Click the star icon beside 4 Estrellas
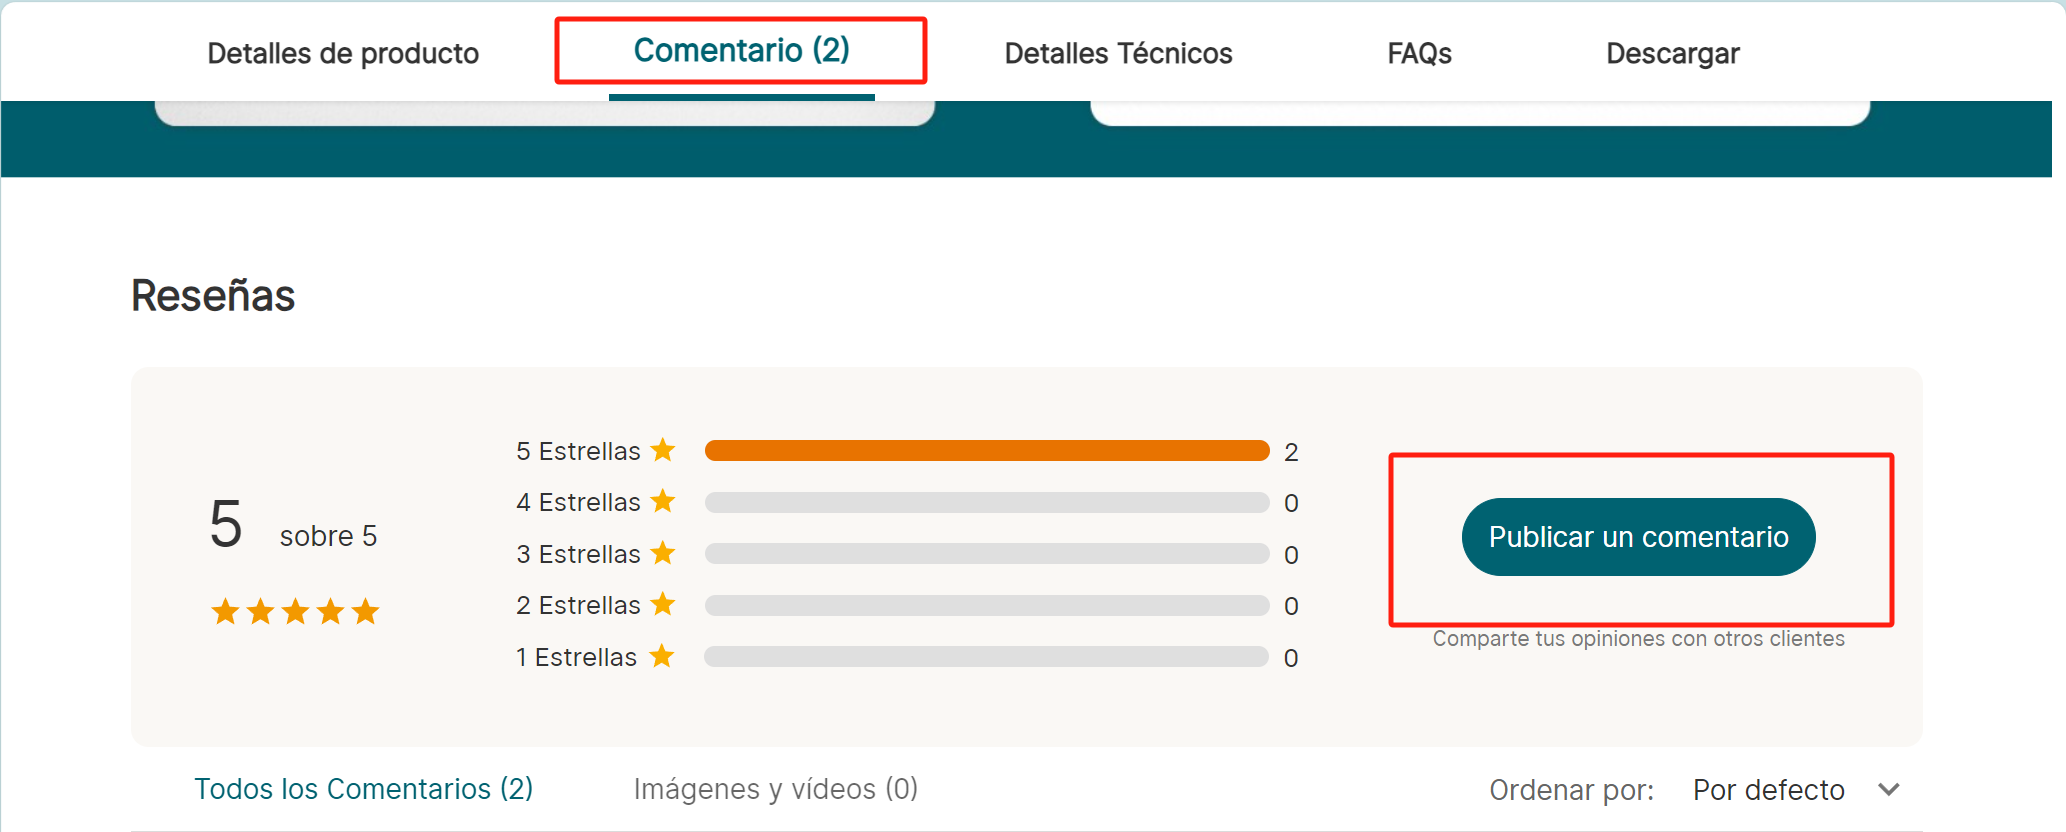2066x832 pixels. (x=663, y=501)
